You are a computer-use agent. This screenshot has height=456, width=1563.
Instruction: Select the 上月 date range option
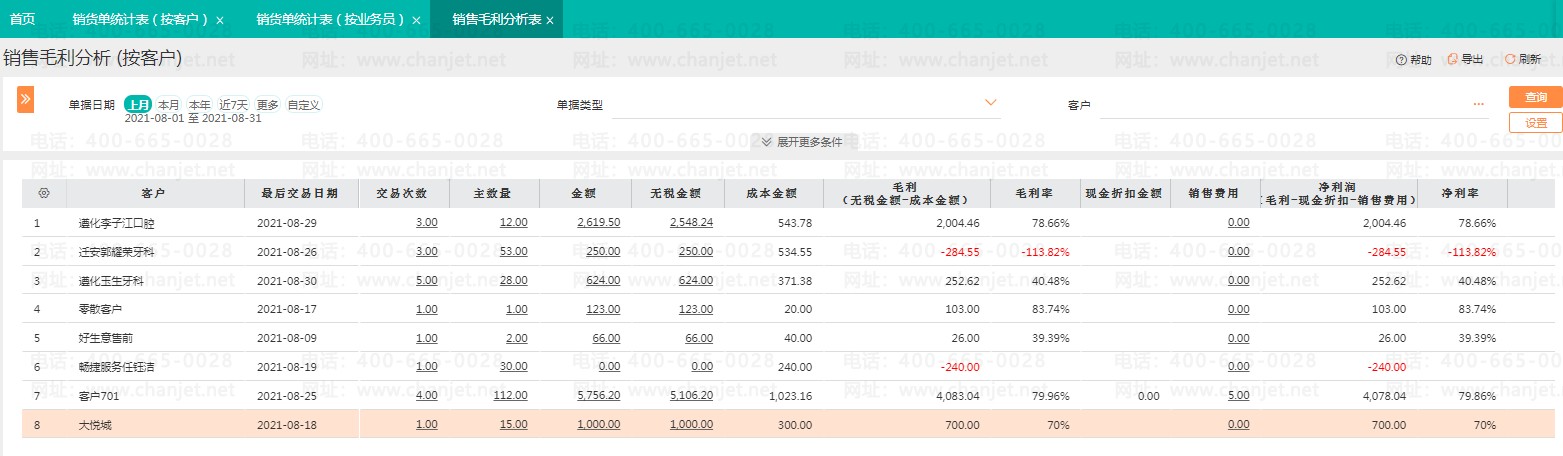(x=138, y=104)
